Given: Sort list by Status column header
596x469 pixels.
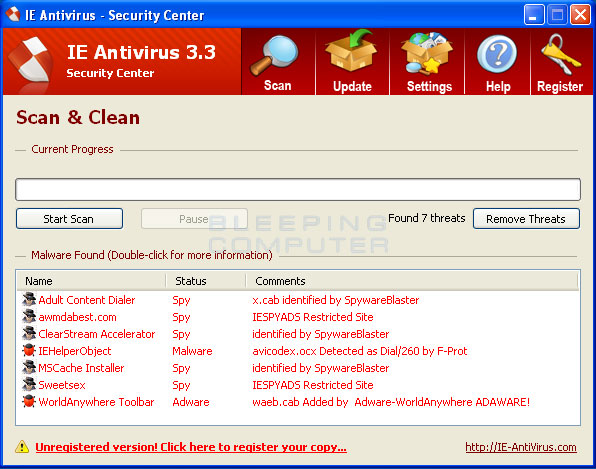Looking at the screenshot, I should (206, 281).
